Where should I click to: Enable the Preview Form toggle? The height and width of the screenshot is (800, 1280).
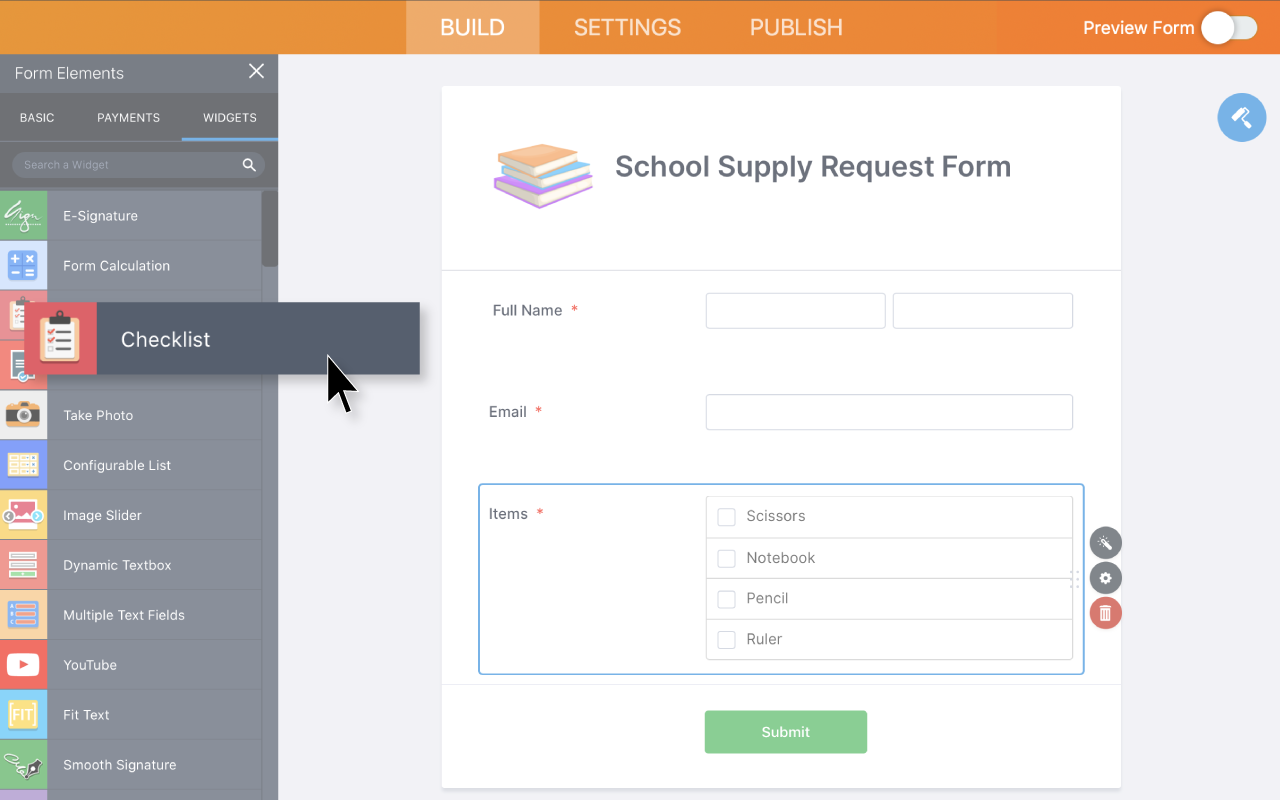pyautogui.click(x=1229, y=28)
